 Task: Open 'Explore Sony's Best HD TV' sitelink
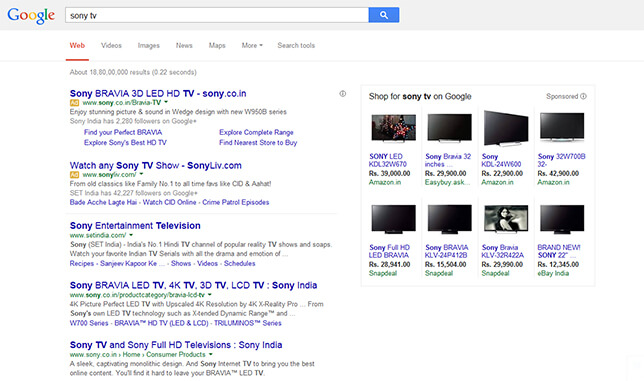coord(125,142)
